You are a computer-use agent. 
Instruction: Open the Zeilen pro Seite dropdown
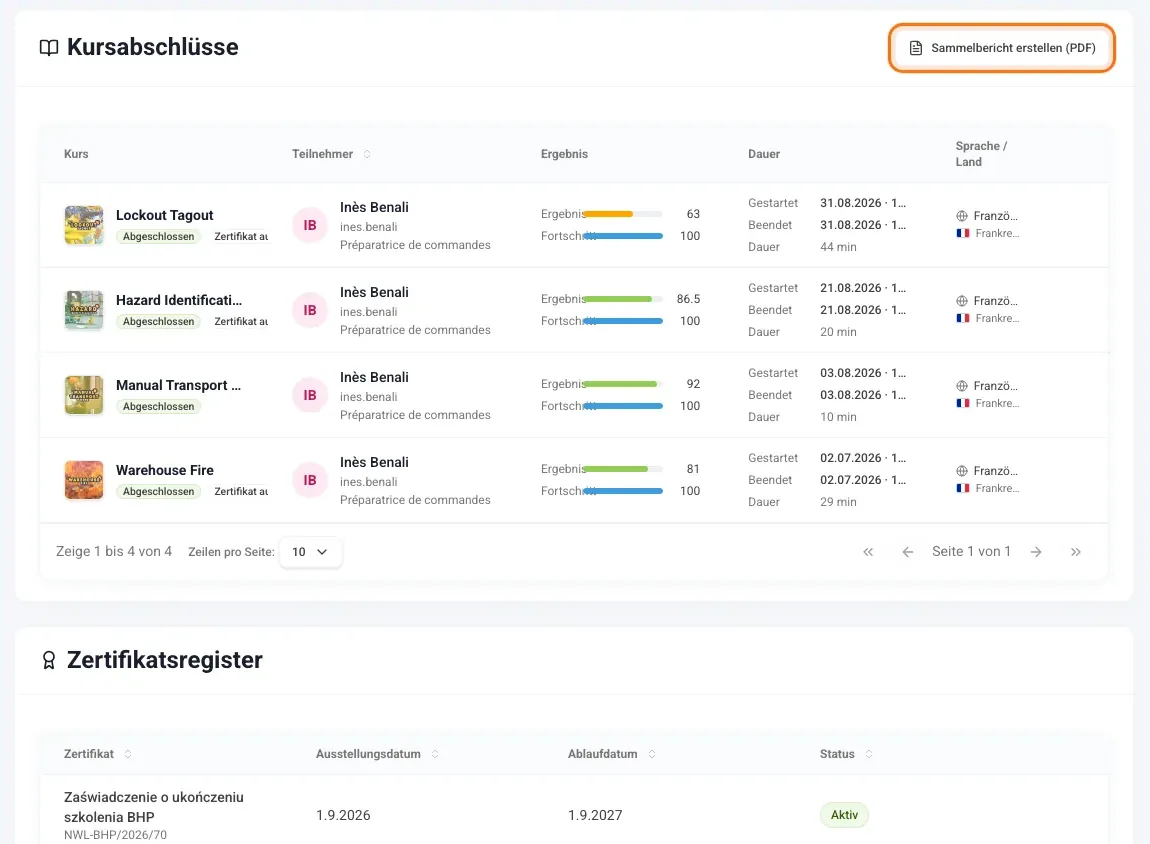pyautogui.click(x=310, y=552)
